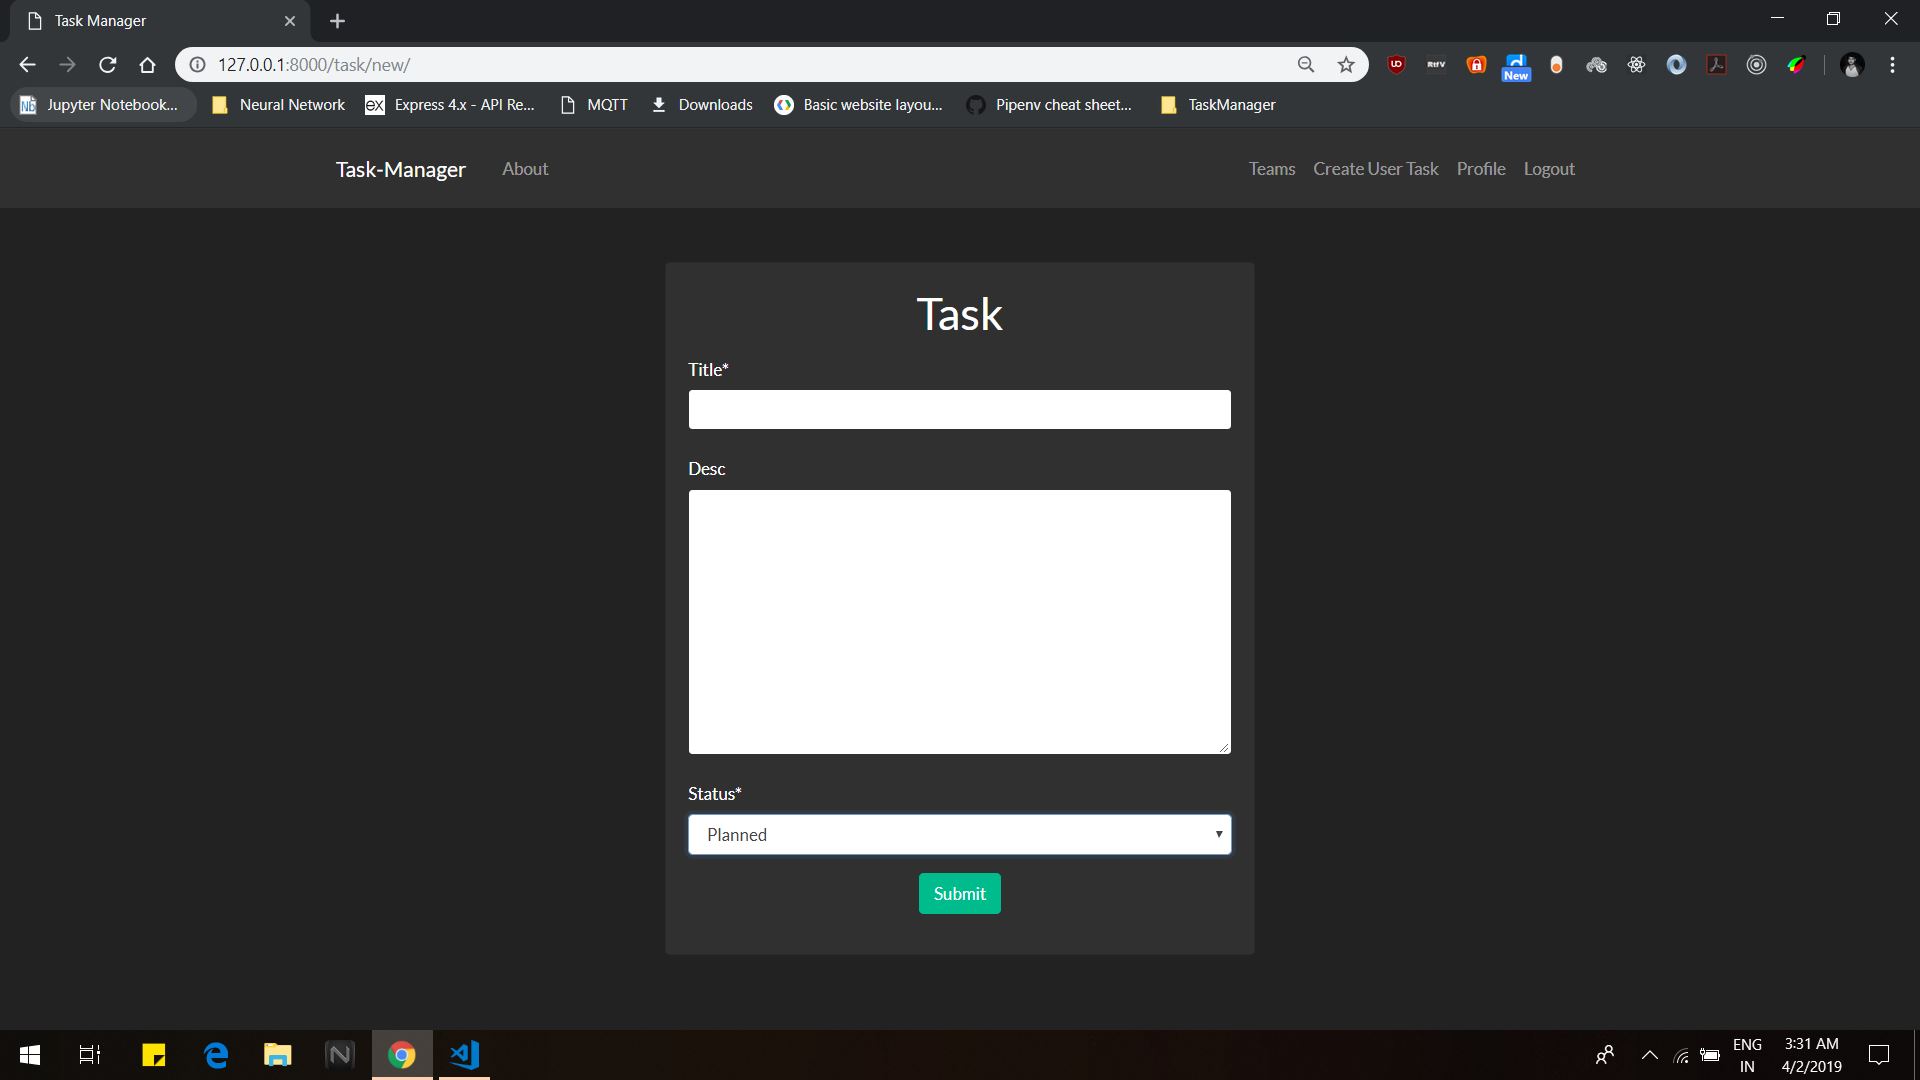Viewport: 1920px width, 1080px height.
Task: Expand the Status dropdown showing Planned
Action: (x=959, y=835)
